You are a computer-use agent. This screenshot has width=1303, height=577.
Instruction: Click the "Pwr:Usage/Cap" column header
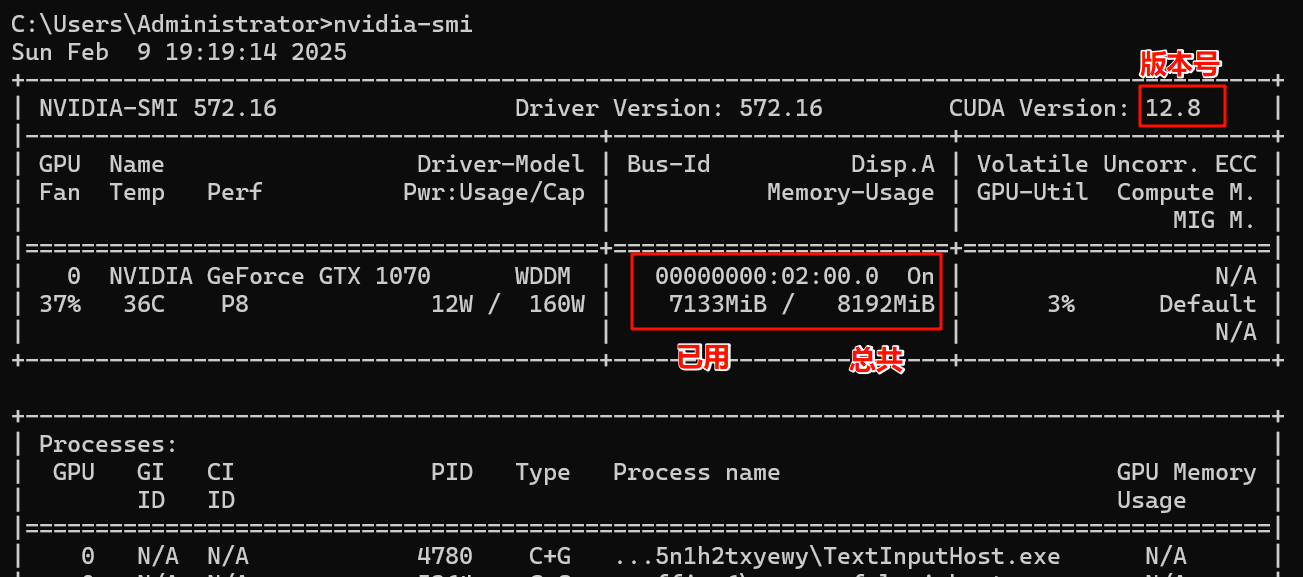point(493,192)
